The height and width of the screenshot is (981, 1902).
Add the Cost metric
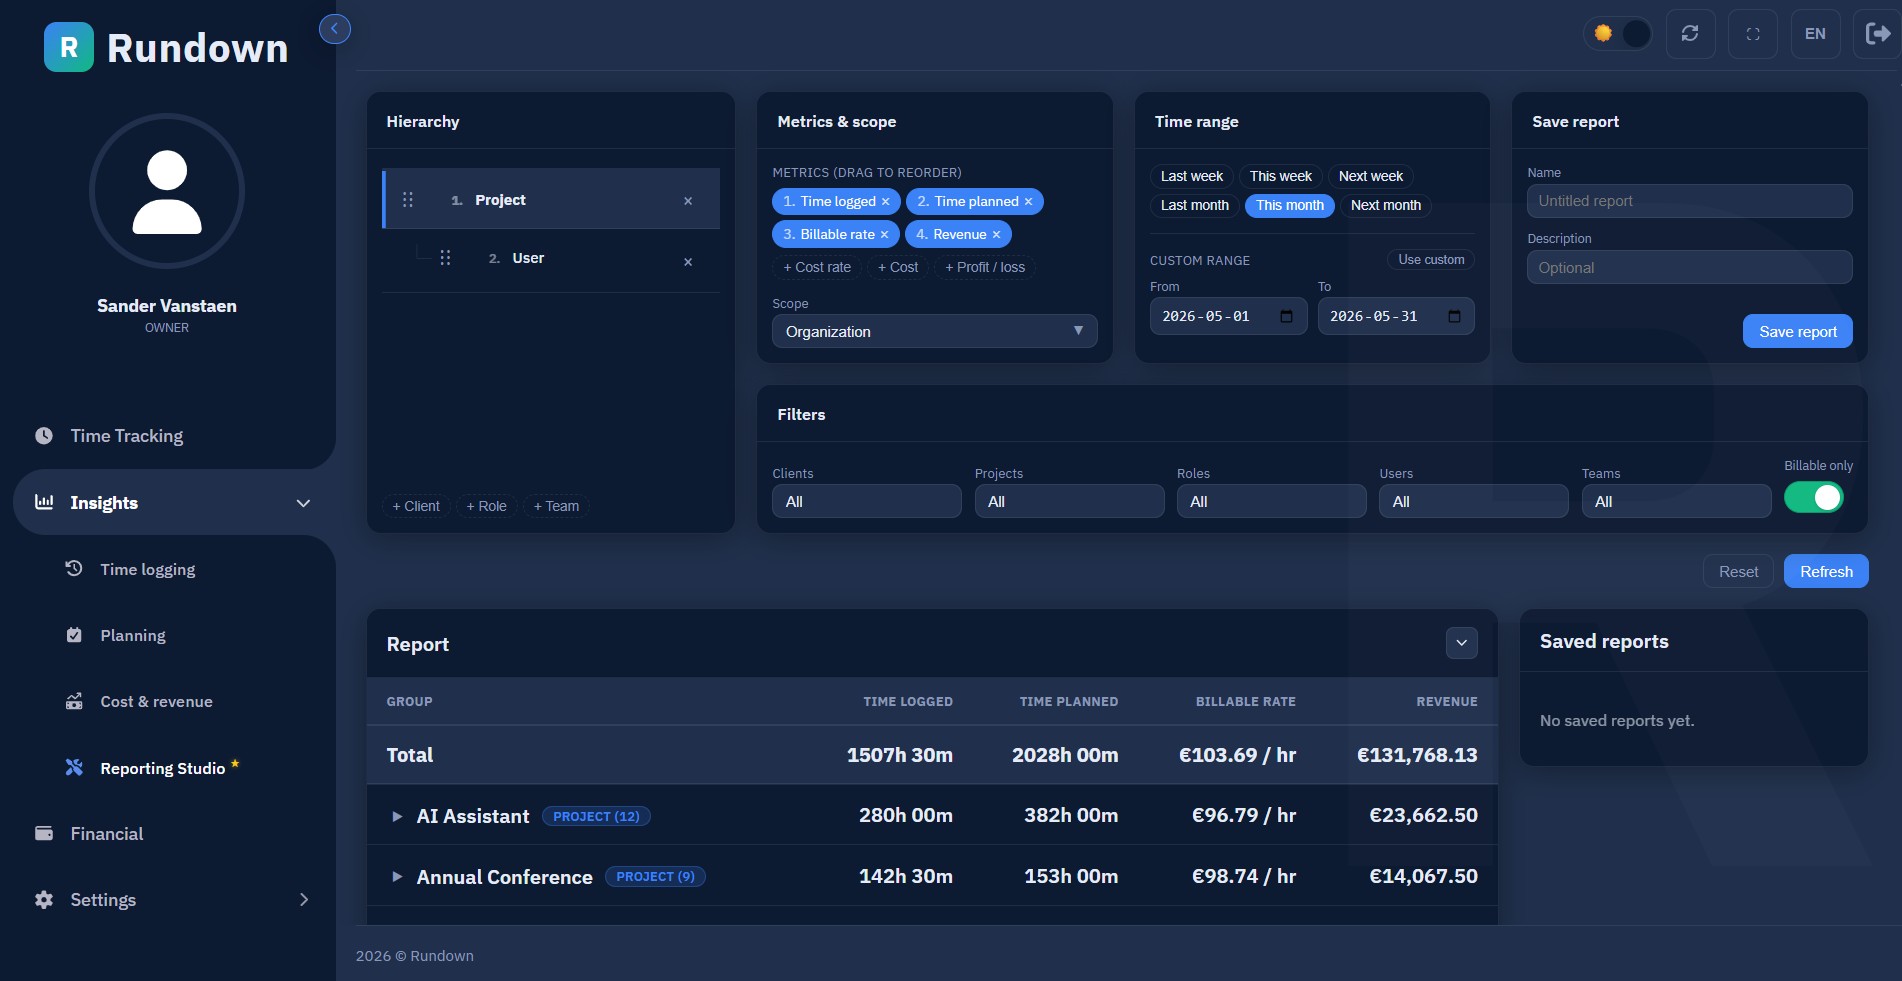tap(898, 267)
